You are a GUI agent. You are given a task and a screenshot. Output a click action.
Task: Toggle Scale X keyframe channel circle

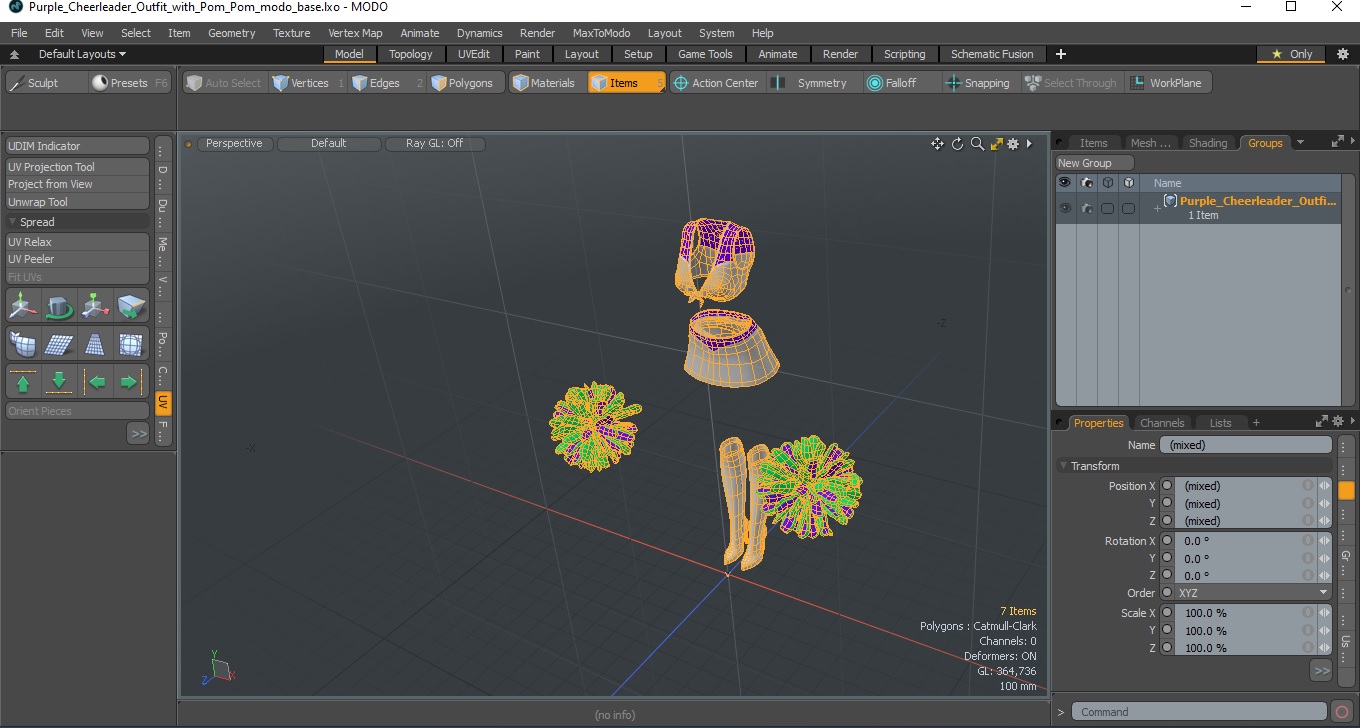pos(1167,613)
